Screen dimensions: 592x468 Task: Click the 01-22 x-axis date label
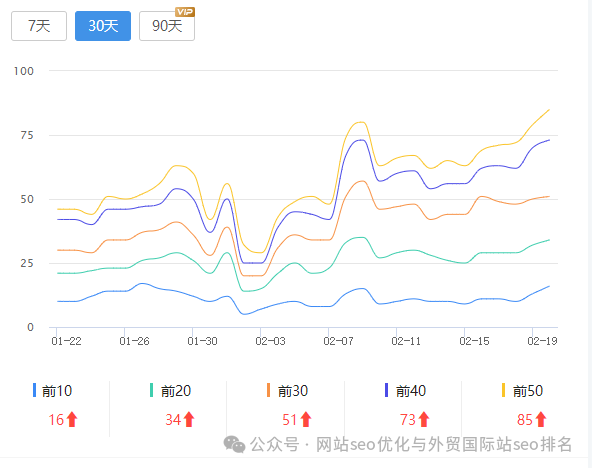pos(66,341)
